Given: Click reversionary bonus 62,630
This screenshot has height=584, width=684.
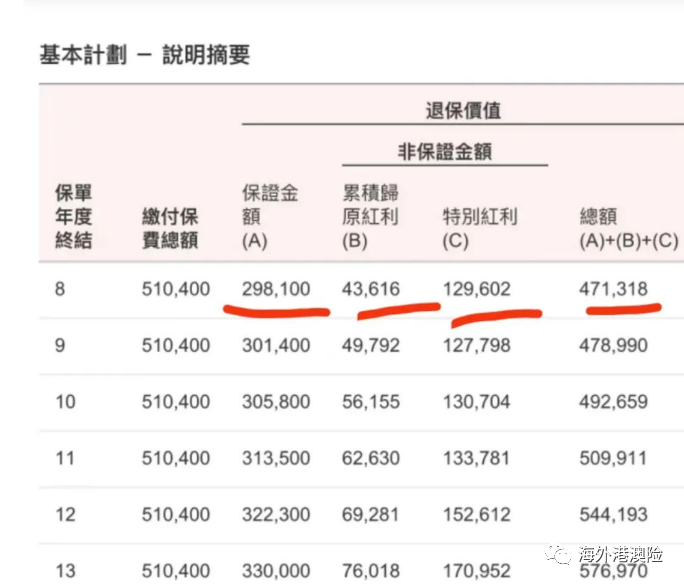Looking at the screenshot, I should tap(371, 458).
